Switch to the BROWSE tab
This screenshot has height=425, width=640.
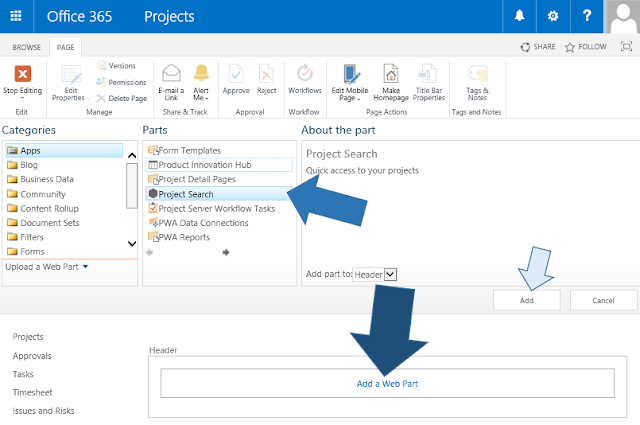27,47
